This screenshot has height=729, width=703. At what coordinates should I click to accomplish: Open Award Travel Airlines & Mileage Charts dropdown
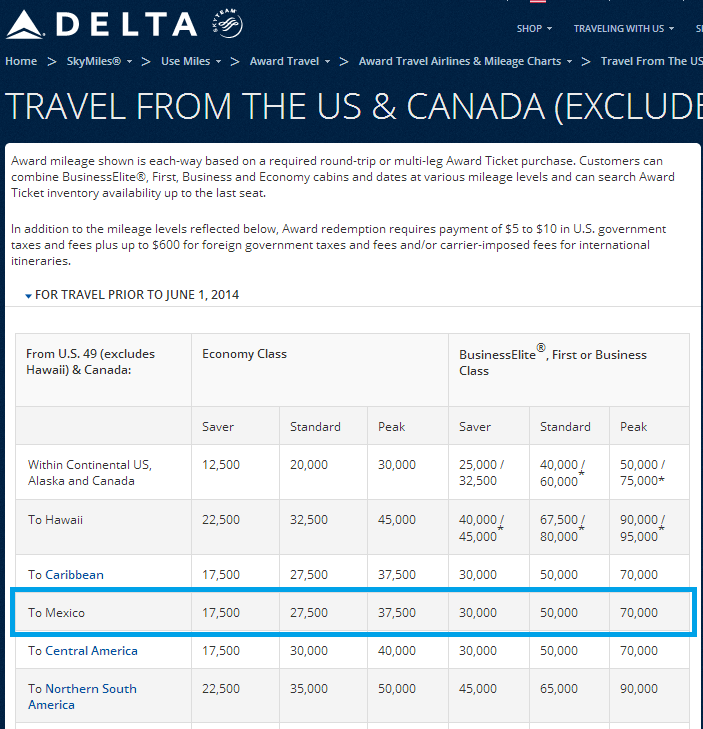[x=569, y=62]
